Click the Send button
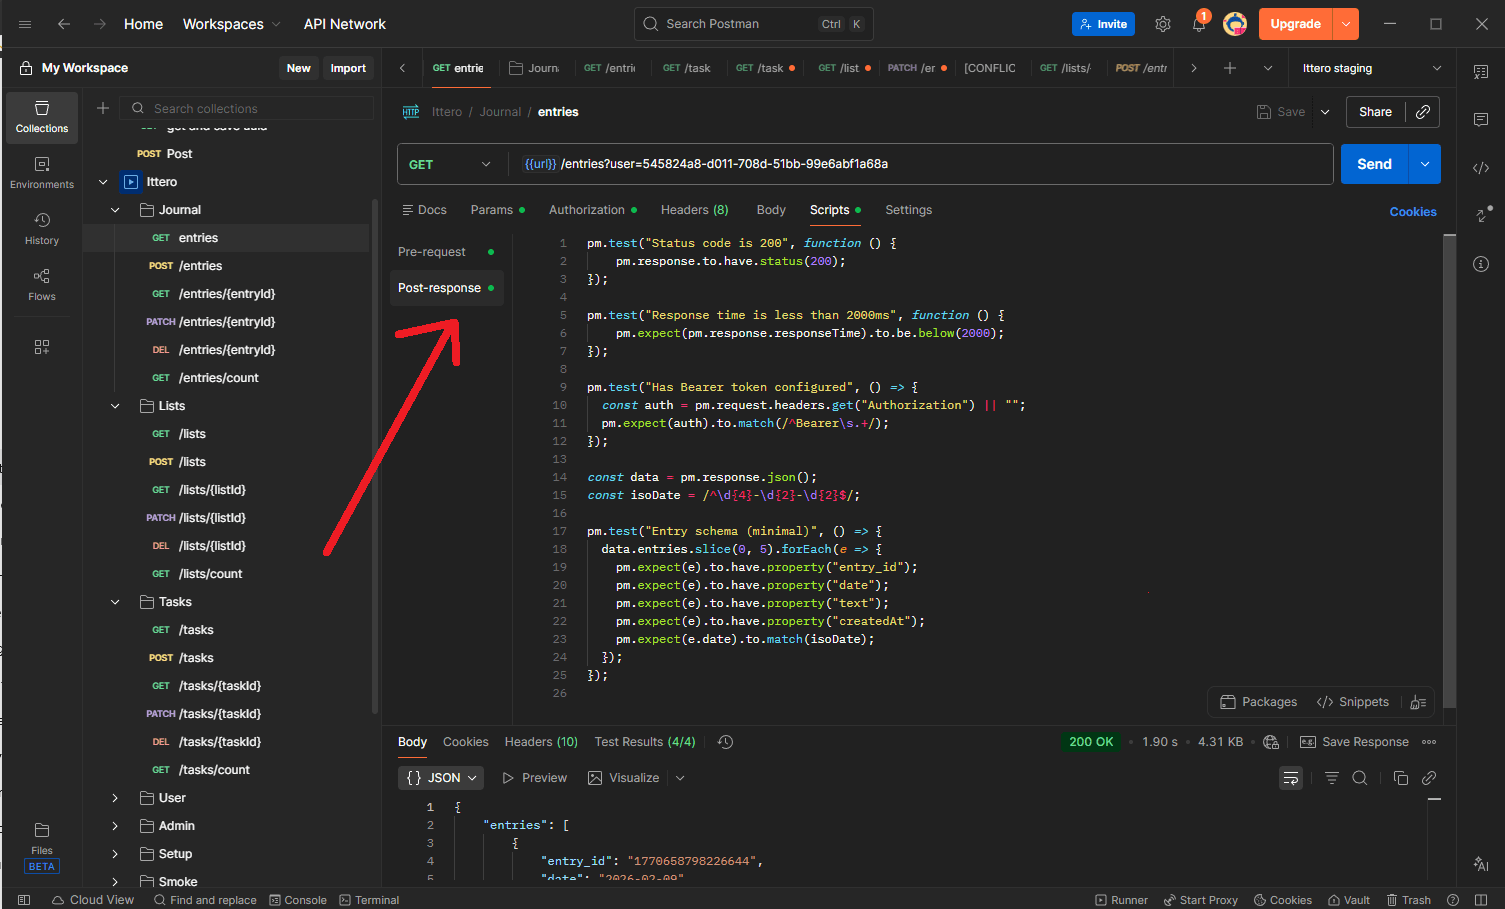The image size is (1505, 909). click(x=1373, y=164)
